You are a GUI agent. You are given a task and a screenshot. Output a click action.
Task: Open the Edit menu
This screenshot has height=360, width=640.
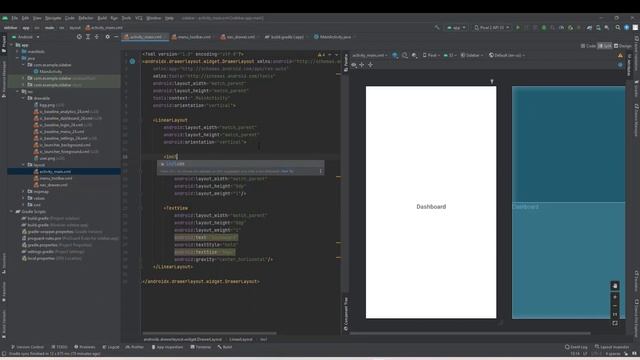coord(25,18)
